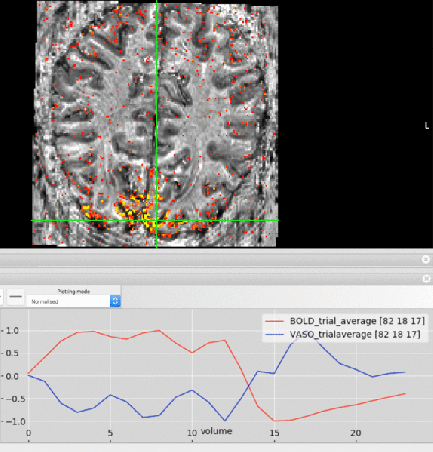
Task: Click the red BOLD curve peak near volume 8
Action: pos(159,330)
